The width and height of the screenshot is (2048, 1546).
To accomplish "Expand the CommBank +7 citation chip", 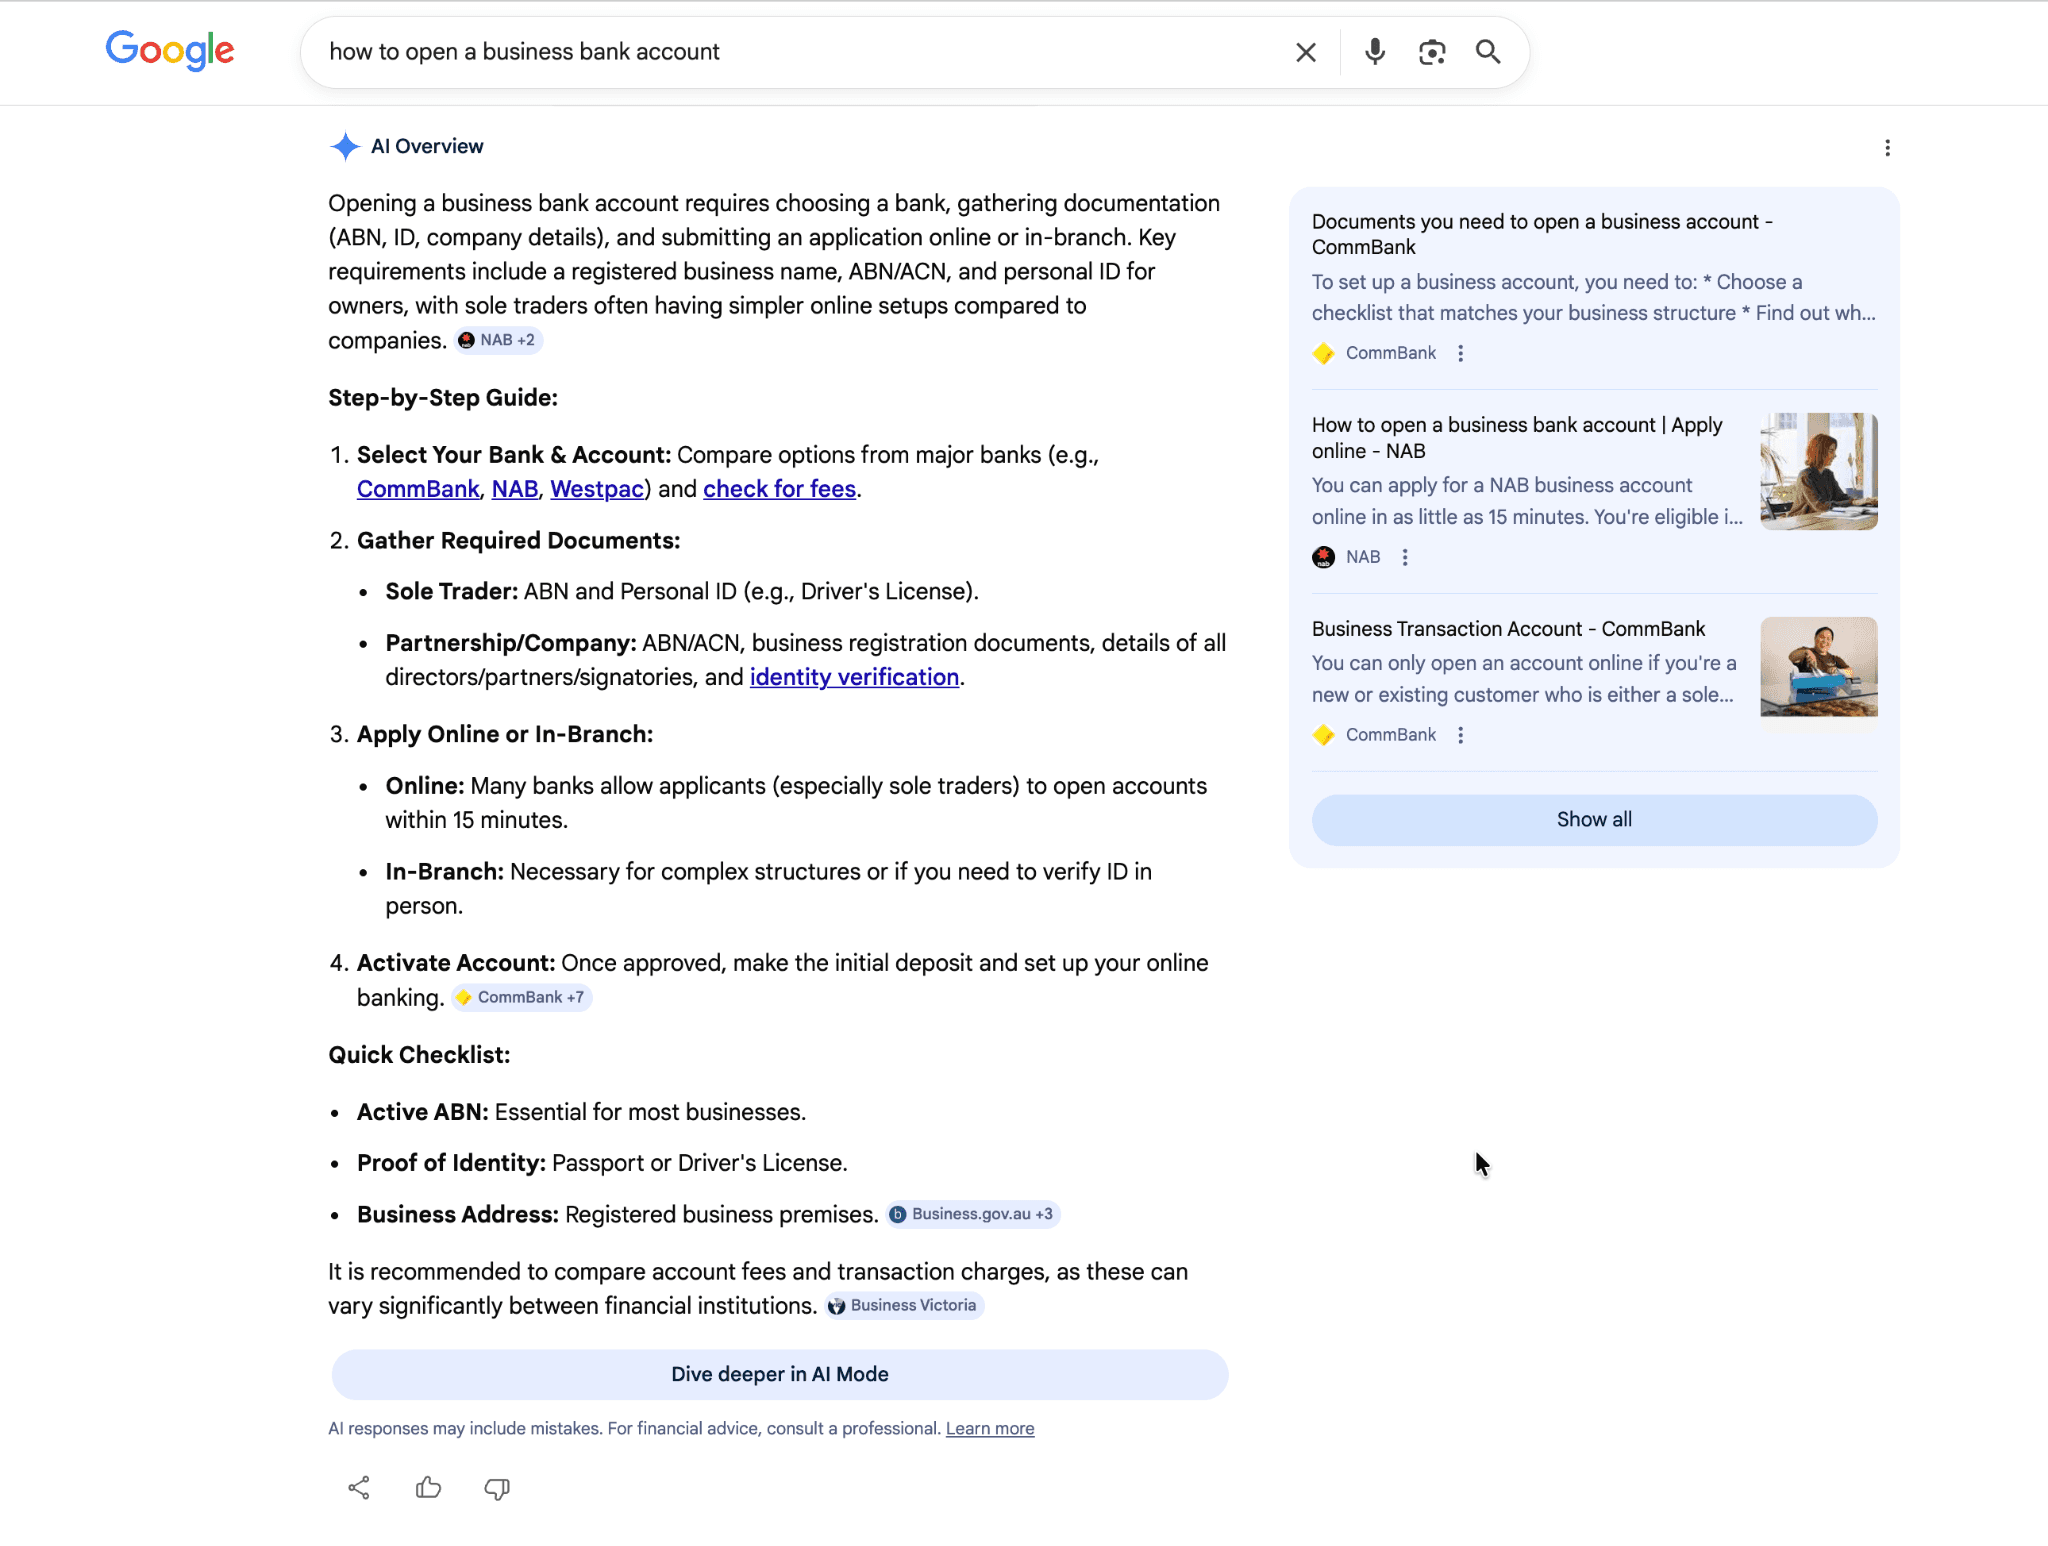I will click(521, 997).
